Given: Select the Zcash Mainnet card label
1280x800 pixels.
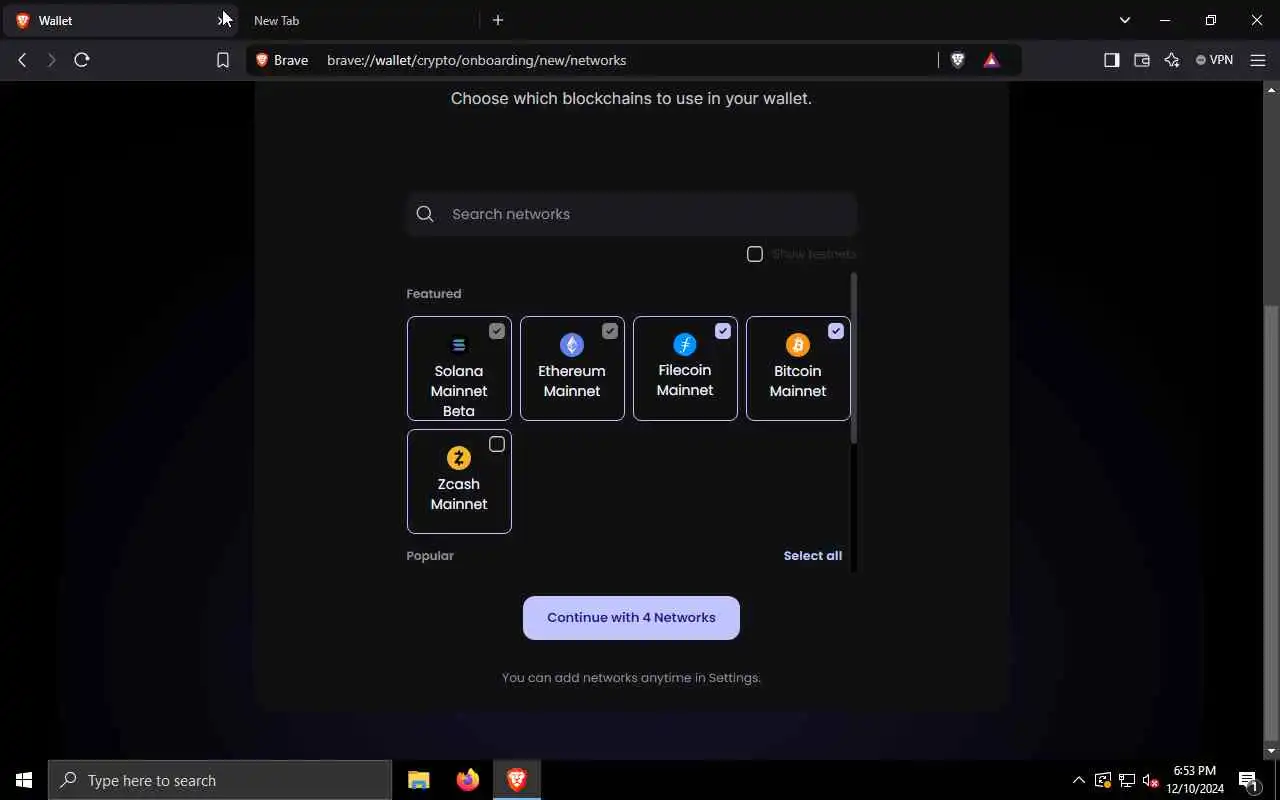Looking at the screenshot, I should pyautogui.click(x=459, y=494).
